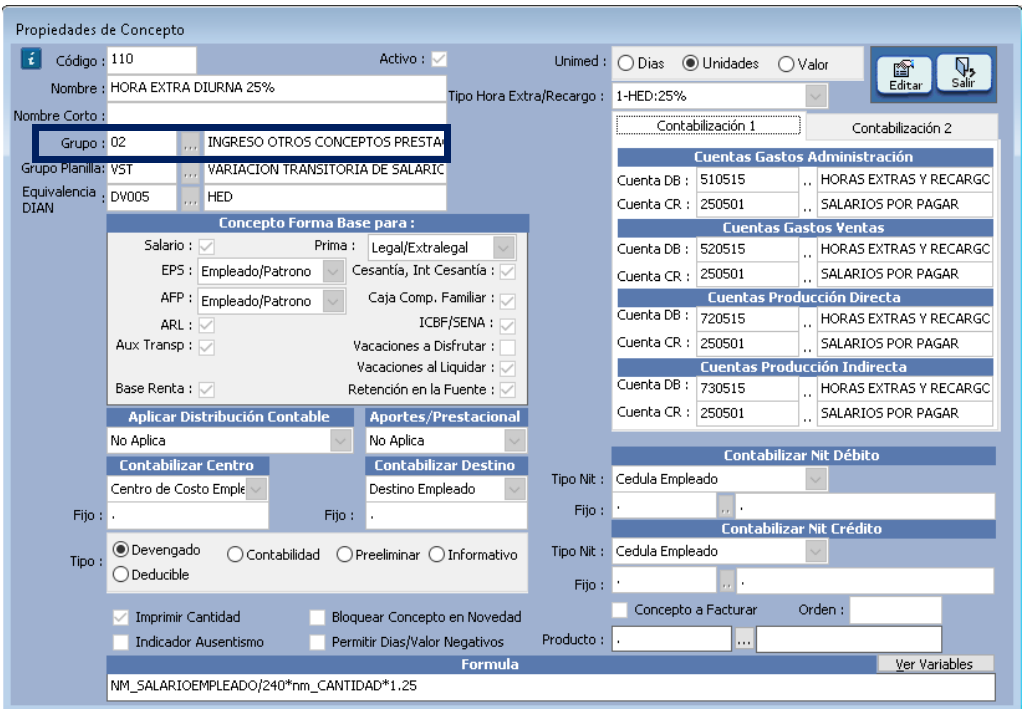
Task: Open Contabilizar Destino dropdown
Action: [515, 489]
